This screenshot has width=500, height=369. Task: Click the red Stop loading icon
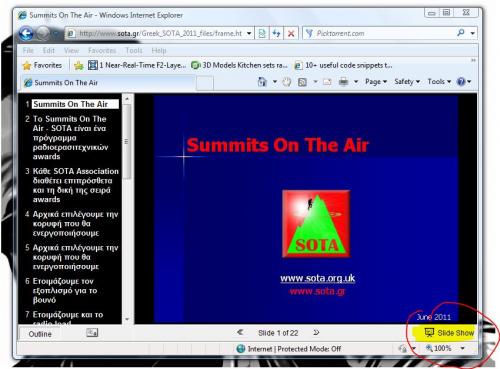click(291, 33)
